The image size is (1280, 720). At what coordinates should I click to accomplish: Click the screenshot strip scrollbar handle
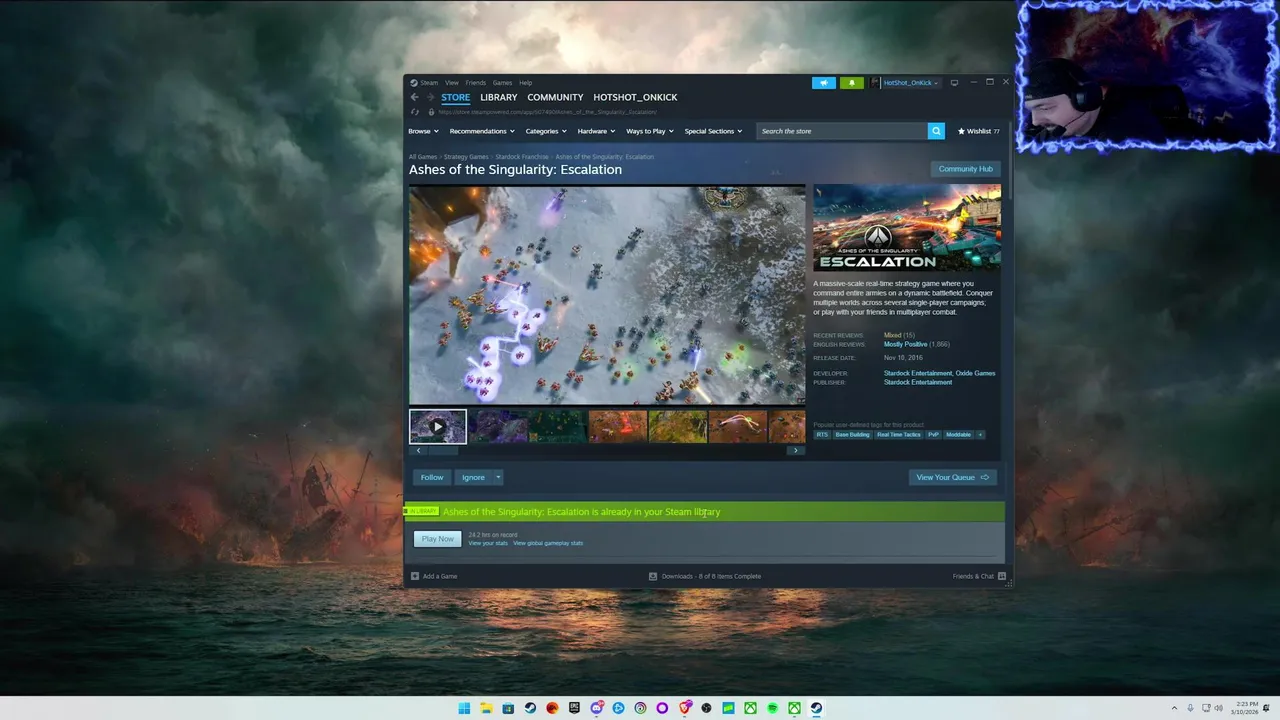click(441, 450)
